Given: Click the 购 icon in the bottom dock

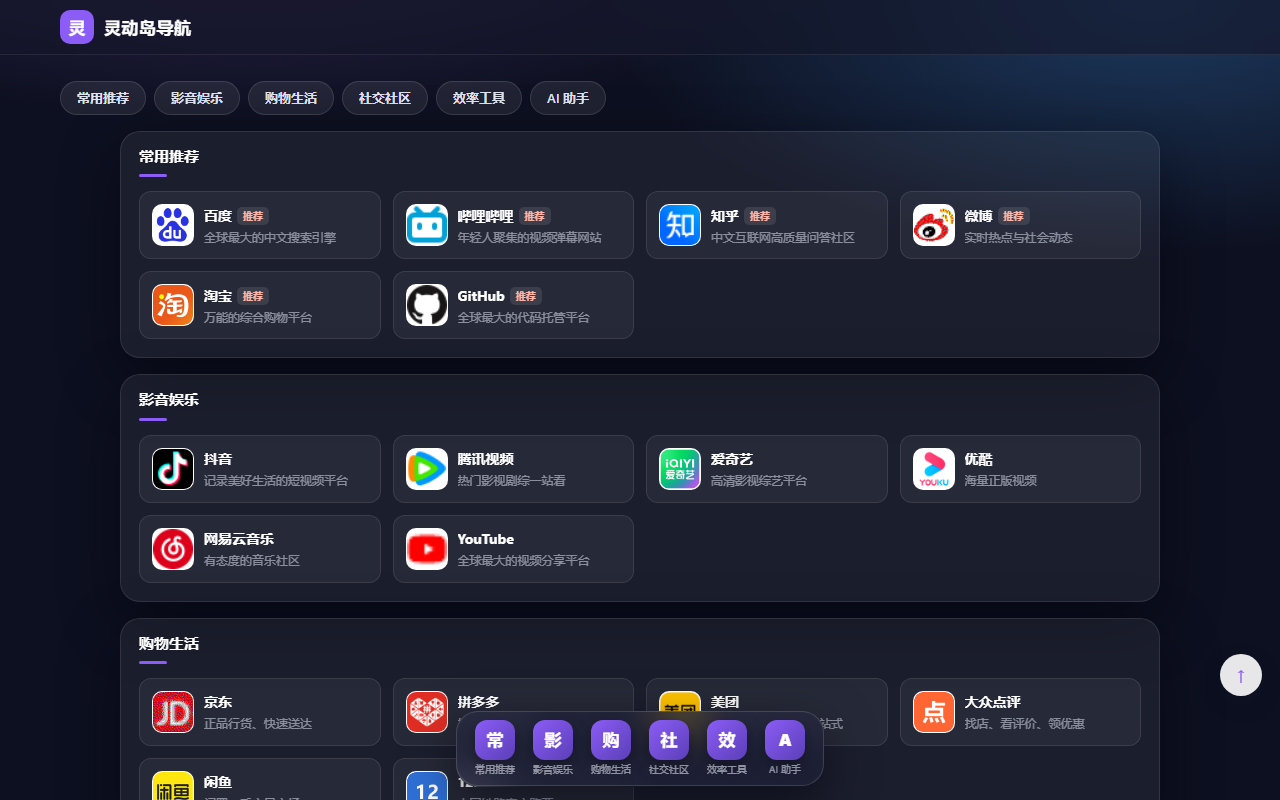Looking at the screenshot, I should coord(611,740).
